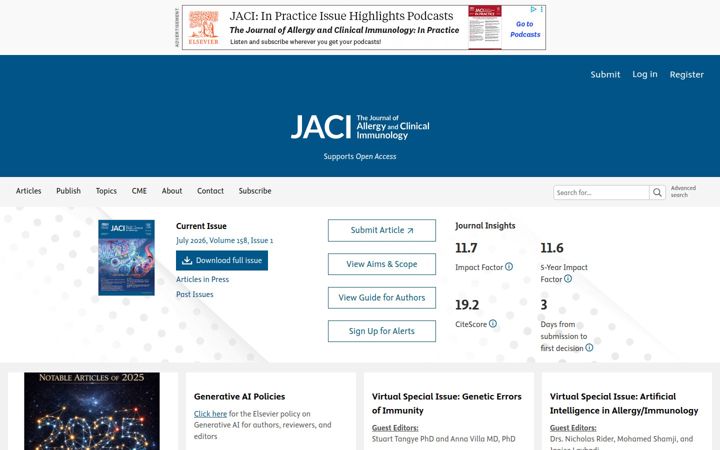Click the "Click here" Generative AI policy link
The width and height of the screenshot is (720, 450).
click(x=210, y=414)
